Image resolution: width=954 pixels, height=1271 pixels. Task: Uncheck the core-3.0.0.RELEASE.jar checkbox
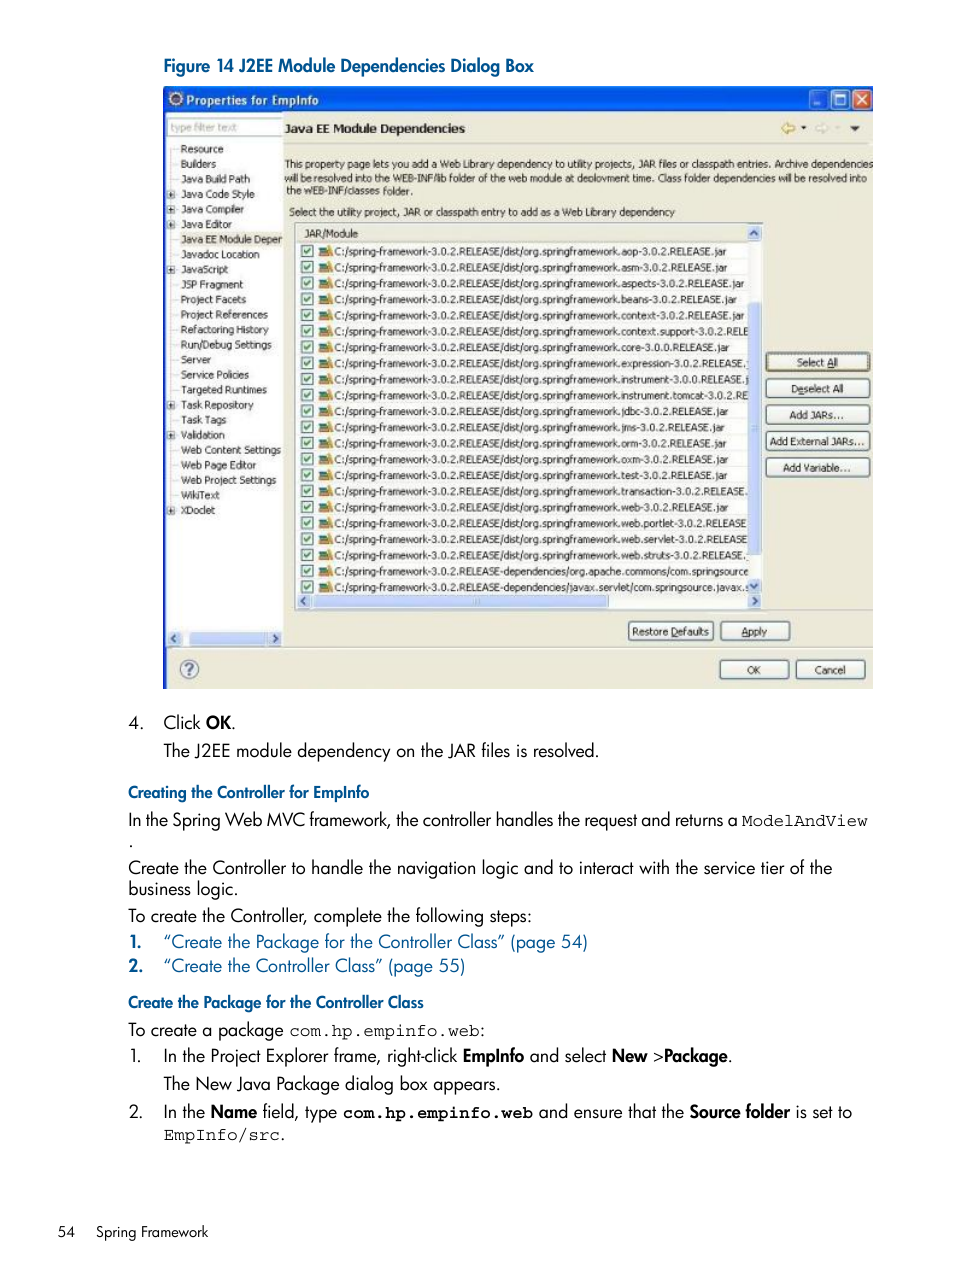(x=308, y=347)
